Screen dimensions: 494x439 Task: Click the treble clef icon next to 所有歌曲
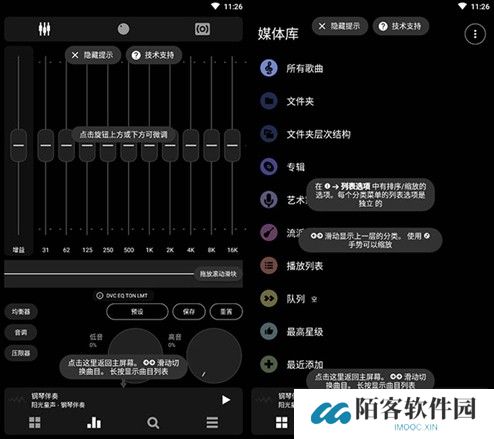[269, 68]
